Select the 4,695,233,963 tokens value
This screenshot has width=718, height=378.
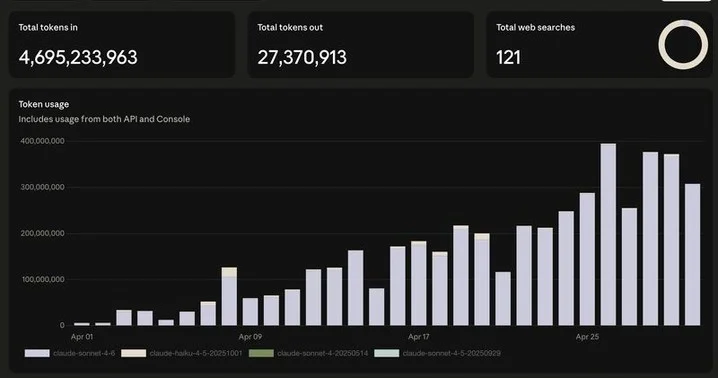(x=78, y=57)
